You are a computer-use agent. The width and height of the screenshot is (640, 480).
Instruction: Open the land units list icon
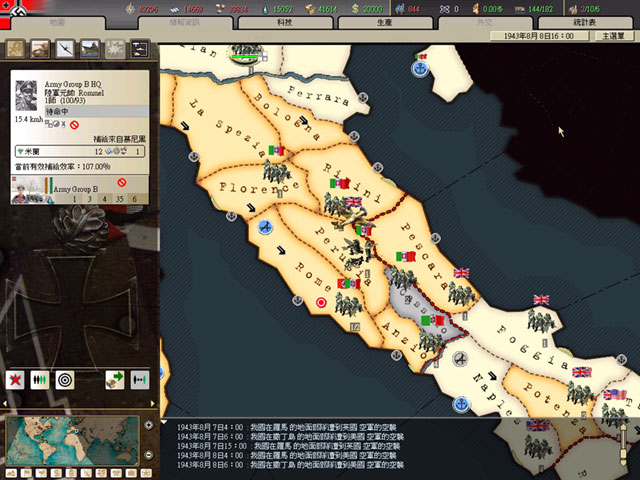coord(40,49)
